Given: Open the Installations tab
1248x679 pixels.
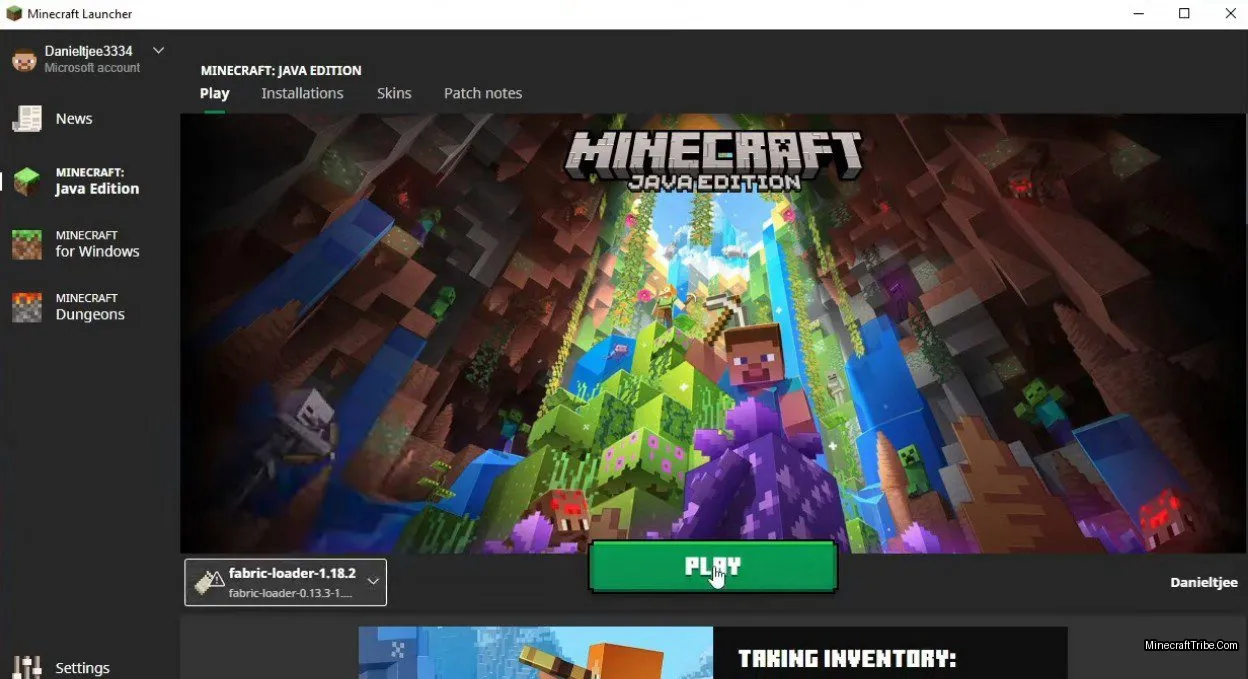Looking at the screenshot, I should pyautogui.click(x=302, y=93).
